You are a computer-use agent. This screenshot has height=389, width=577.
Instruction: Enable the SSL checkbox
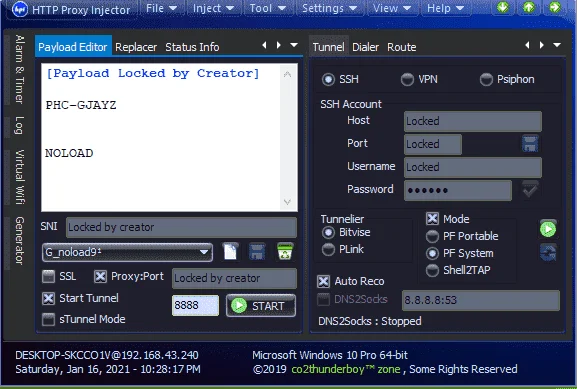click(48, 276)
